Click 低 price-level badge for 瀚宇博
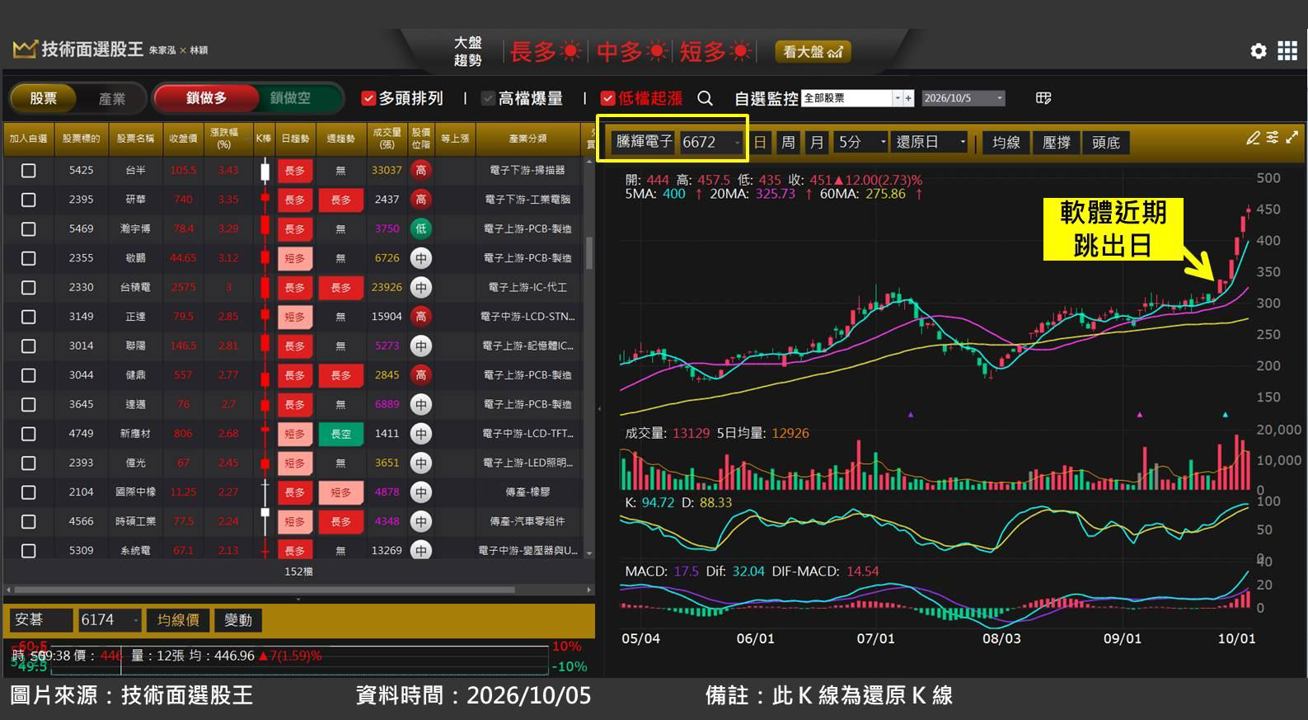The image size is (1308, 720). (421, 229)
